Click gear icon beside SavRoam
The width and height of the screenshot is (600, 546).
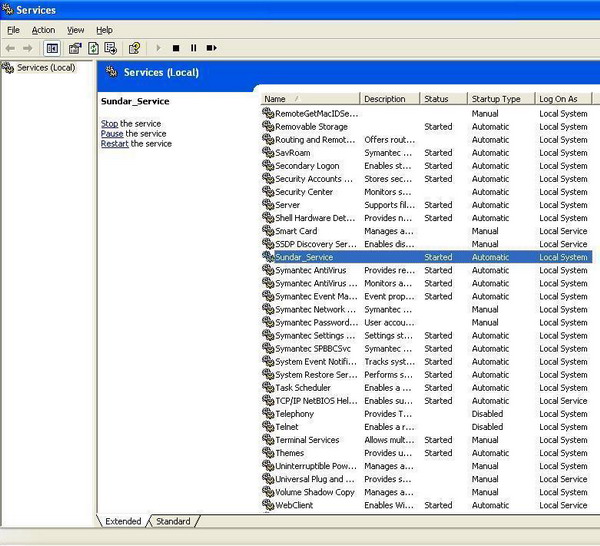(x=268, y=152)
